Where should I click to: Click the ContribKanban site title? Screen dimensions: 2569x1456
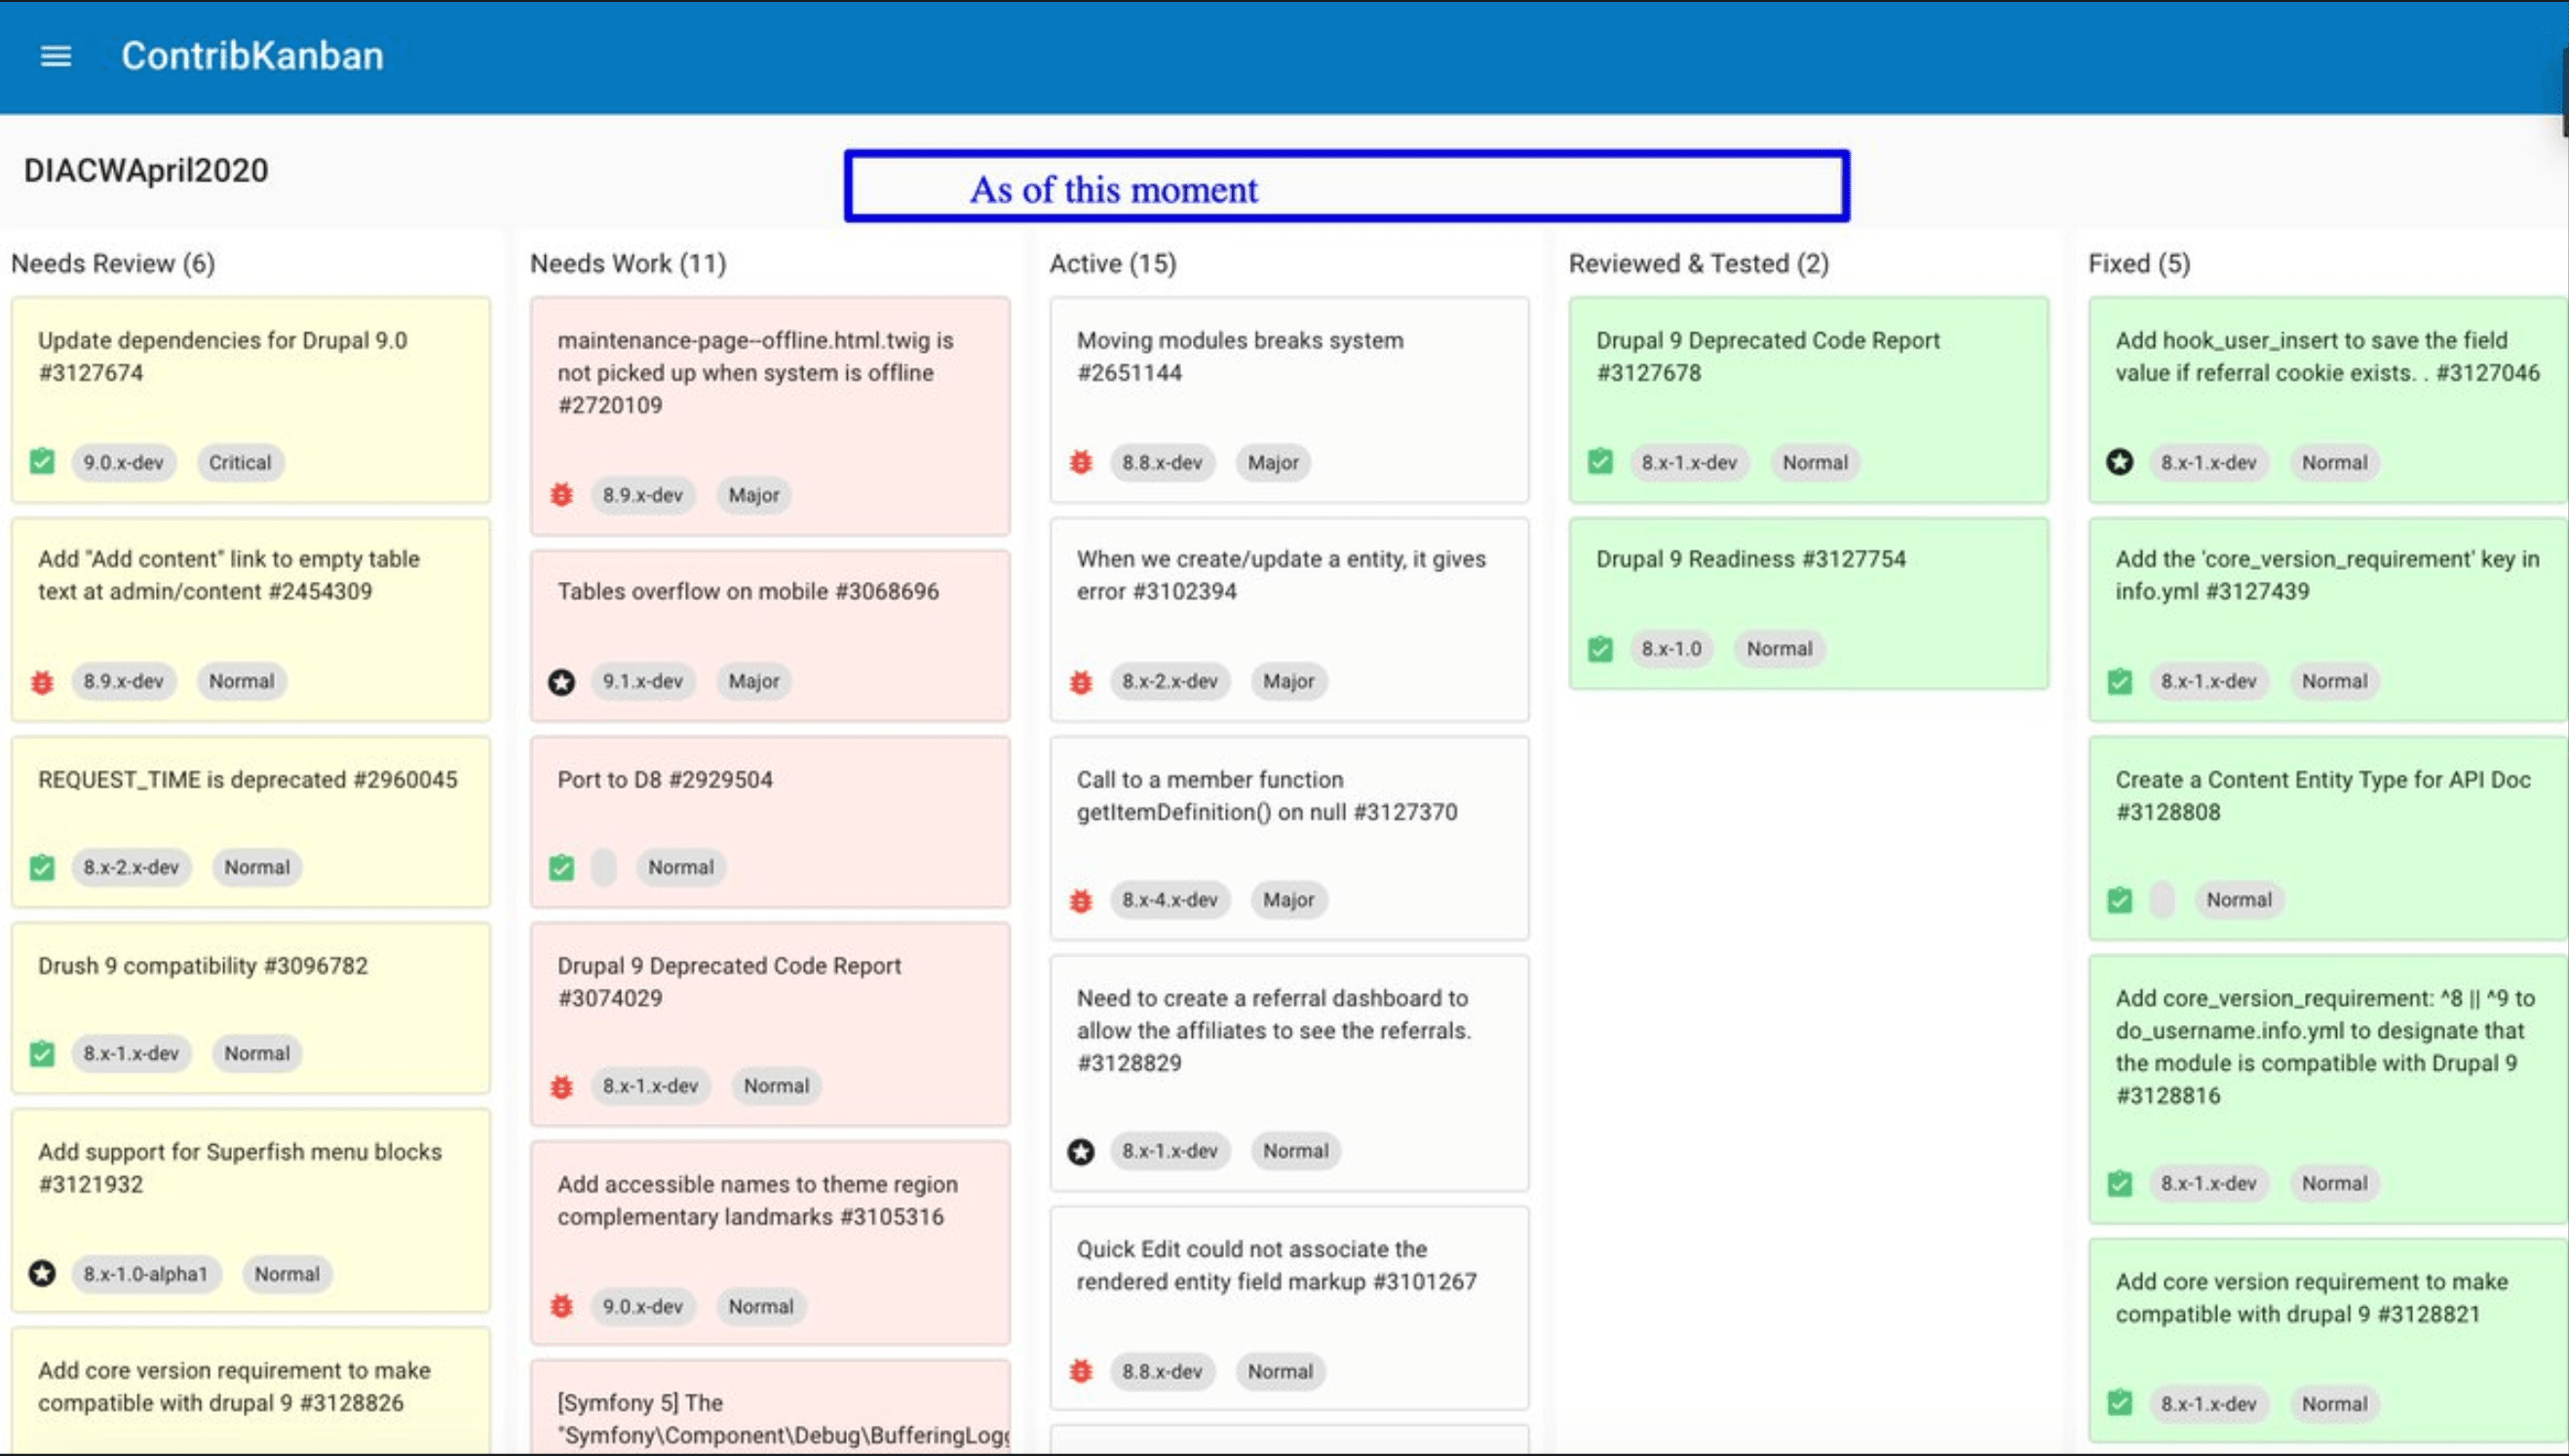pyautogui.click(x=252, y=56)
